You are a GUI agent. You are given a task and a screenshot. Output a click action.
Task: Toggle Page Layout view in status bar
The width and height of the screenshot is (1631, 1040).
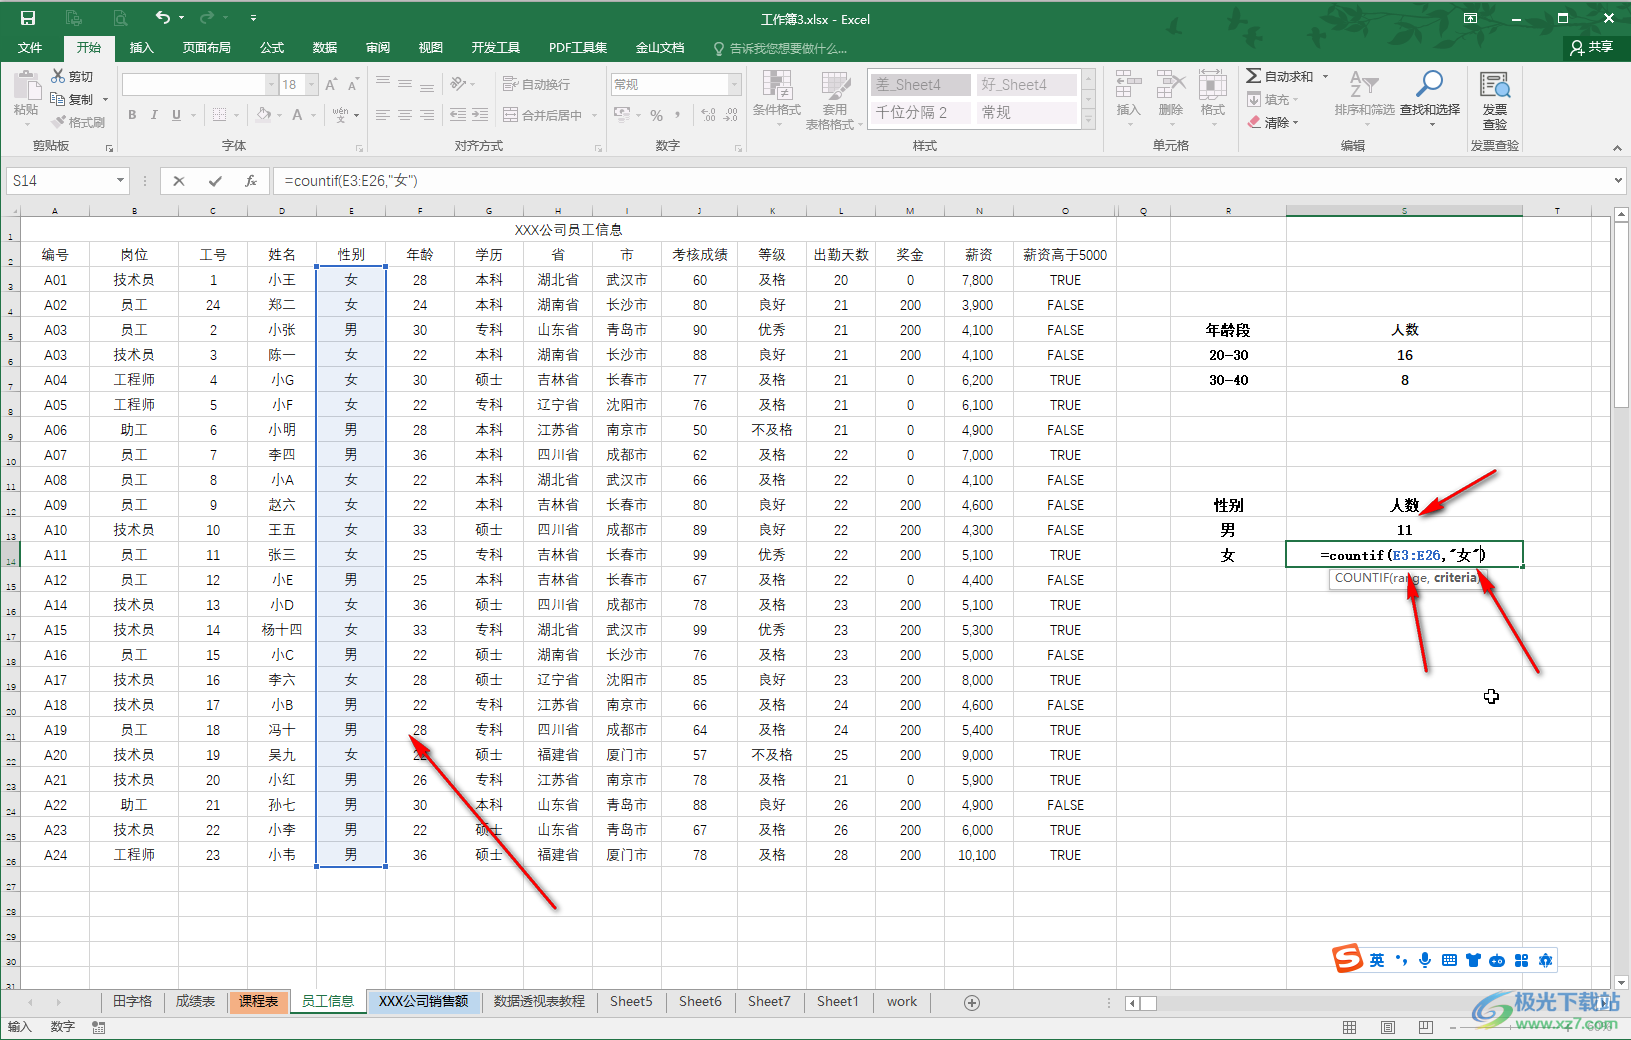click(x=1388, y=1027)
